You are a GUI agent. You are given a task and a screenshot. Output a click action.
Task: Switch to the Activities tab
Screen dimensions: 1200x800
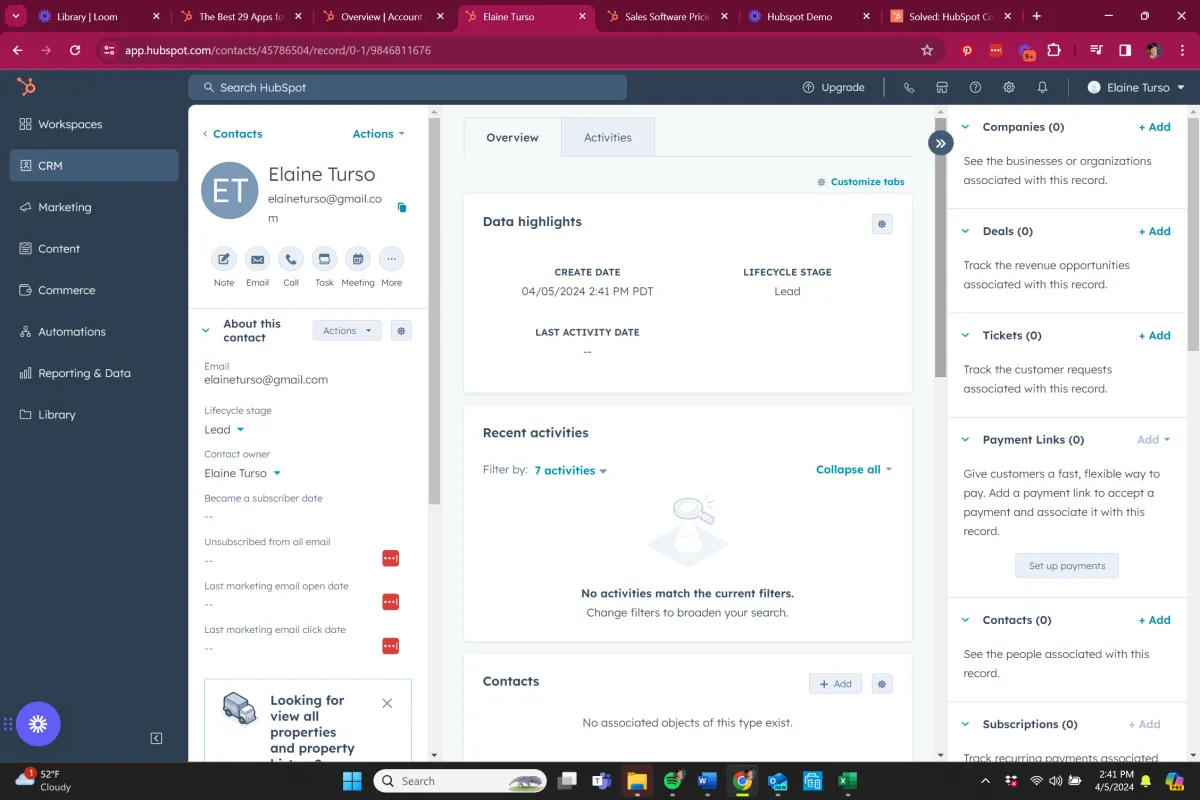pos(608,137)
